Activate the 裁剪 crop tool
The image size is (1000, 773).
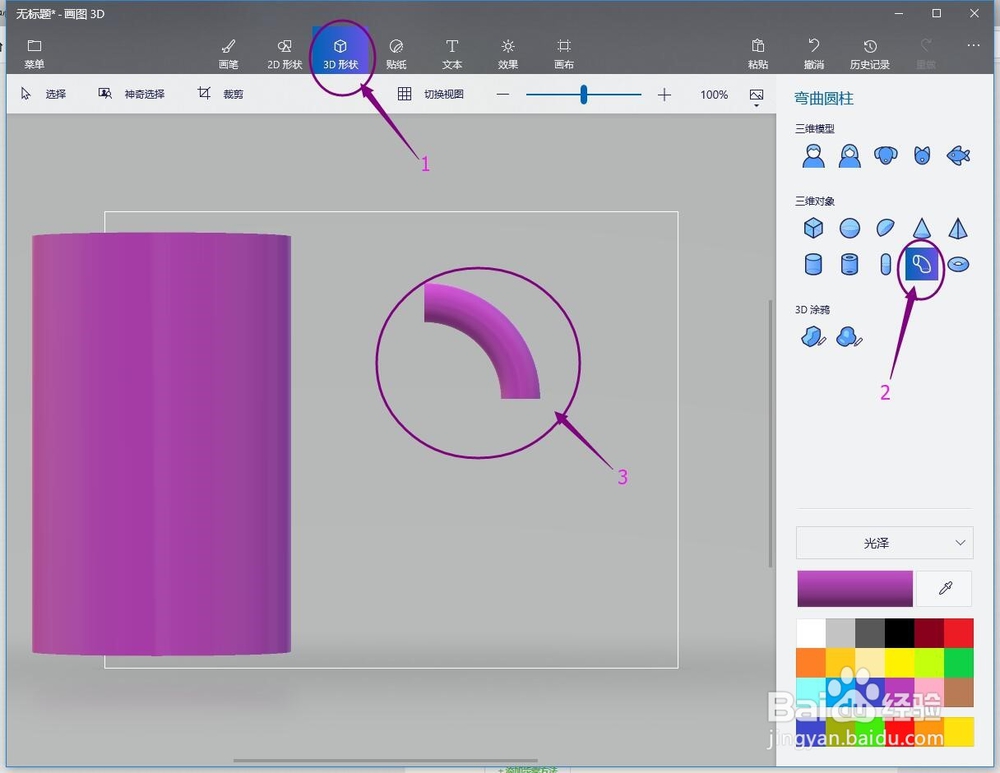pyautogui.click(x=220, y=94)
